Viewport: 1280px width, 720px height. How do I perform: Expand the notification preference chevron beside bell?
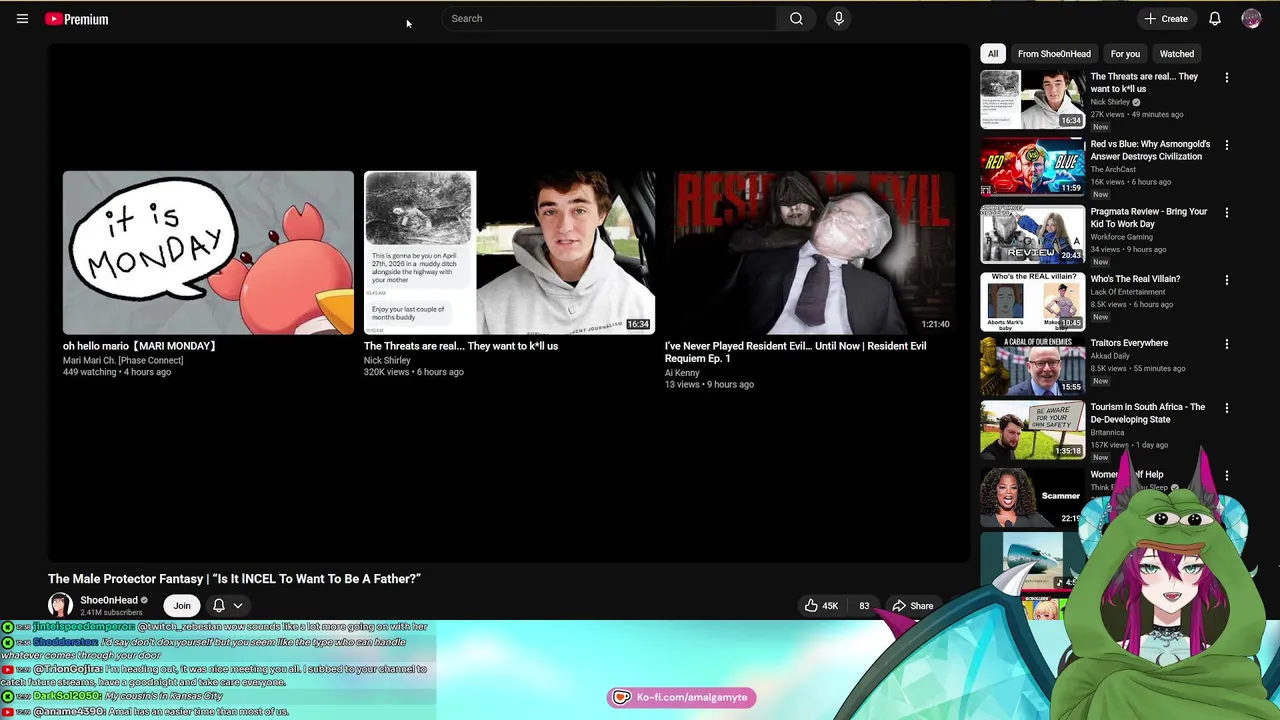(238, 606)
